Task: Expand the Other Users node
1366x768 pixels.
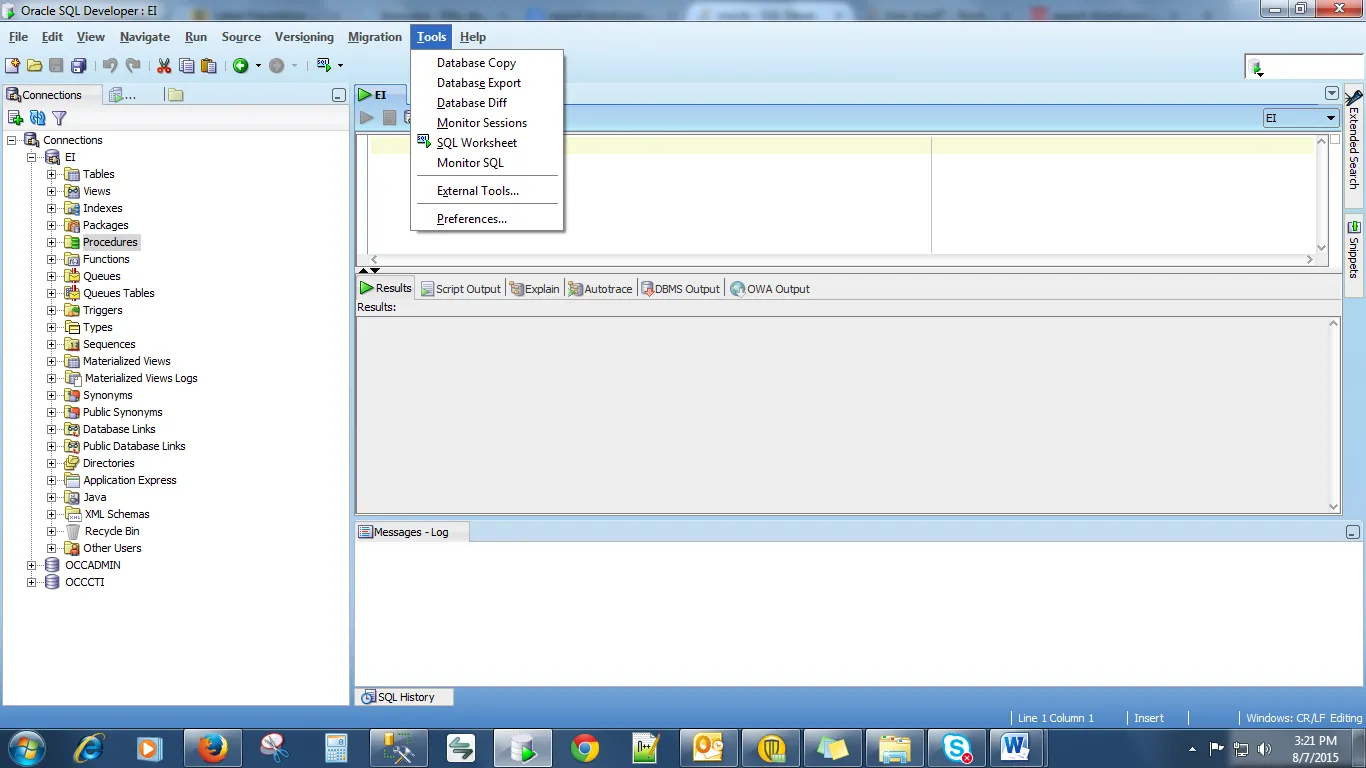Action: click(52, 548)
